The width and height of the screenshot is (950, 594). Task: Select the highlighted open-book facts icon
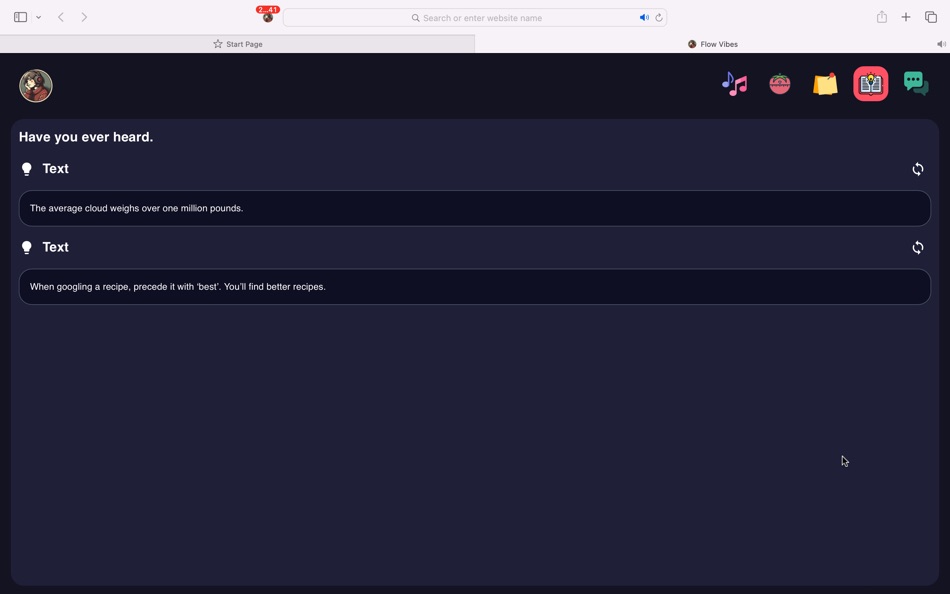(871, 84)
